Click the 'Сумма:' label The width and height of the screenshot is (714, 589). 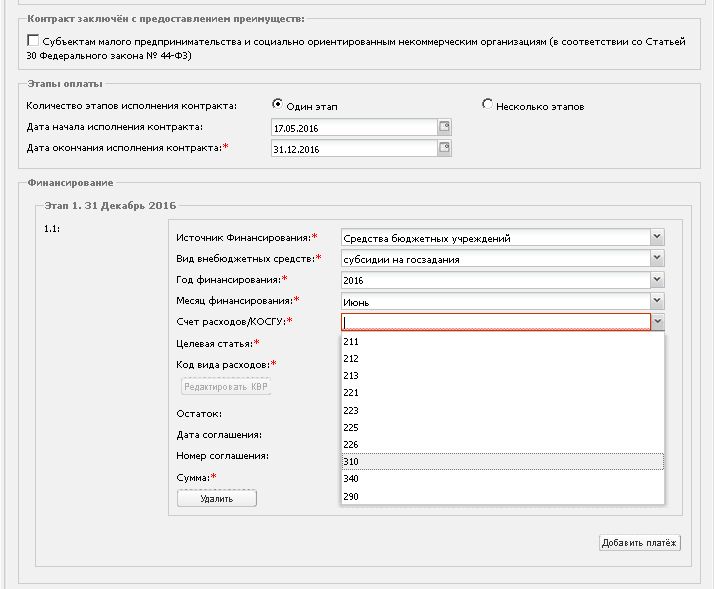pos(193,478)
